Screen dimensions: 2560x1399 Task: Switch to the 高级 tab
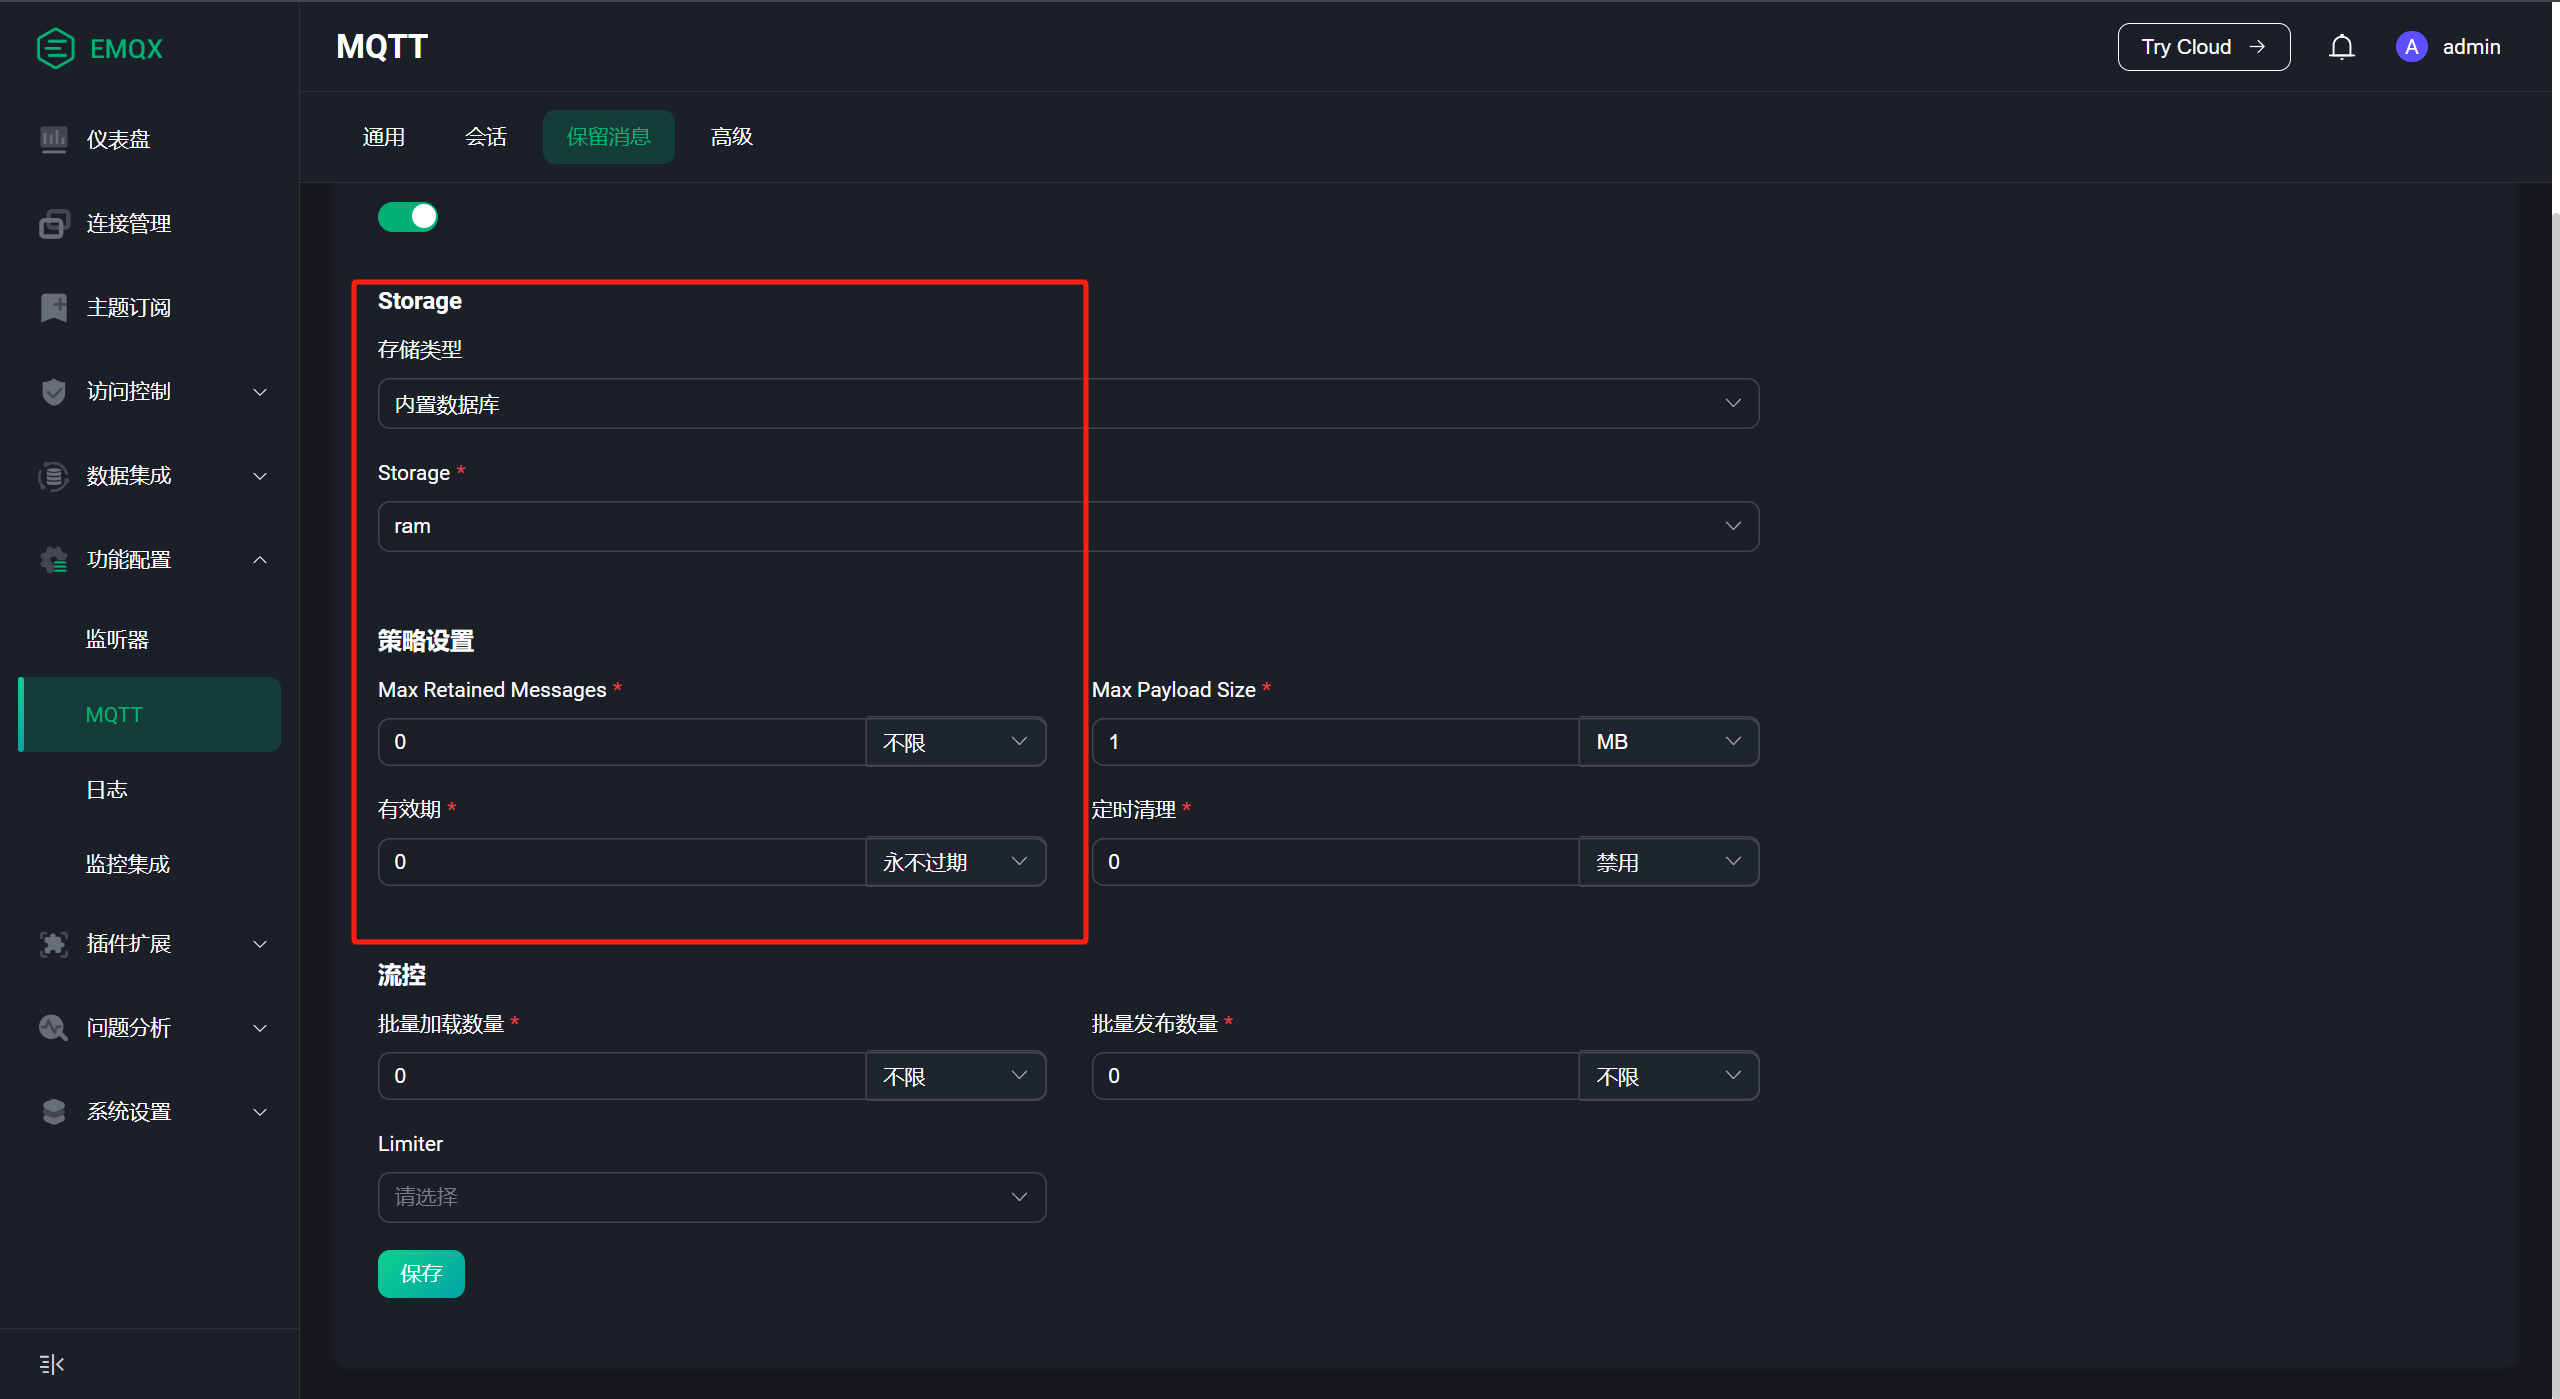731,137
